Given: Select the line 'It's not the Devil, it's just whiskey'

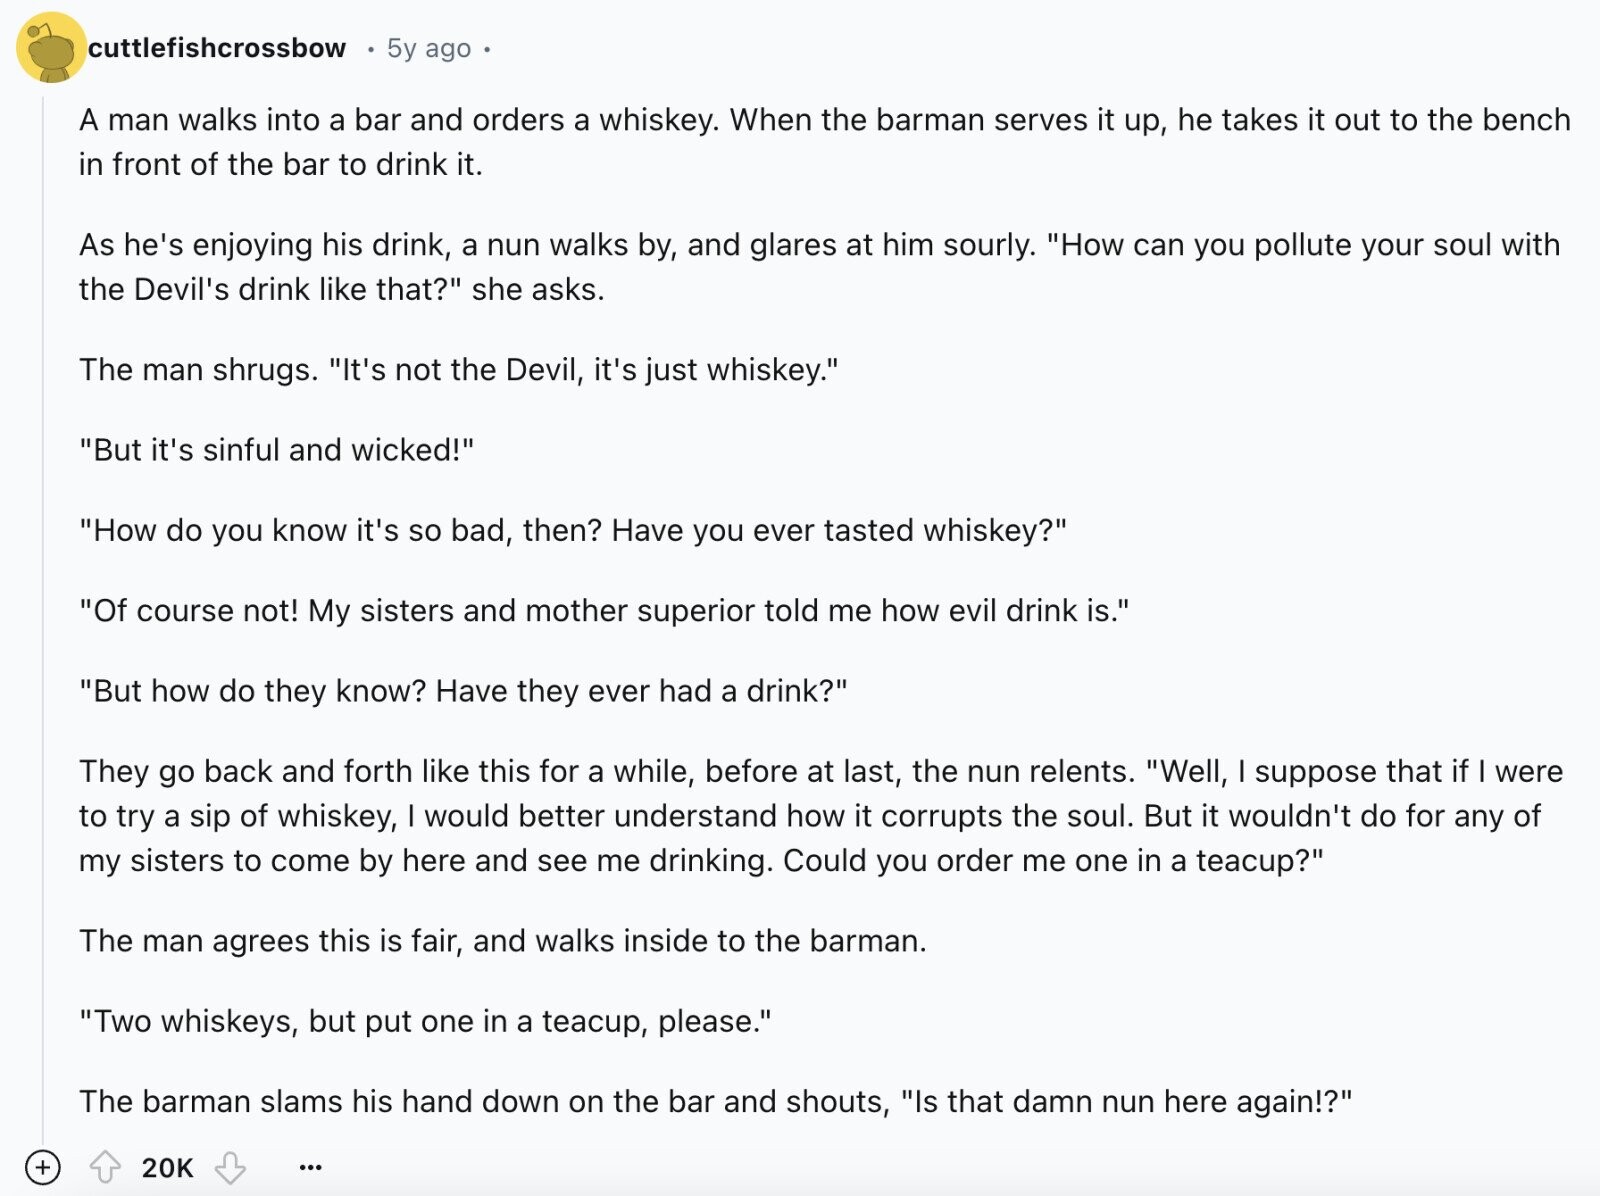Looking at the screenshot, I should [459, 370].
